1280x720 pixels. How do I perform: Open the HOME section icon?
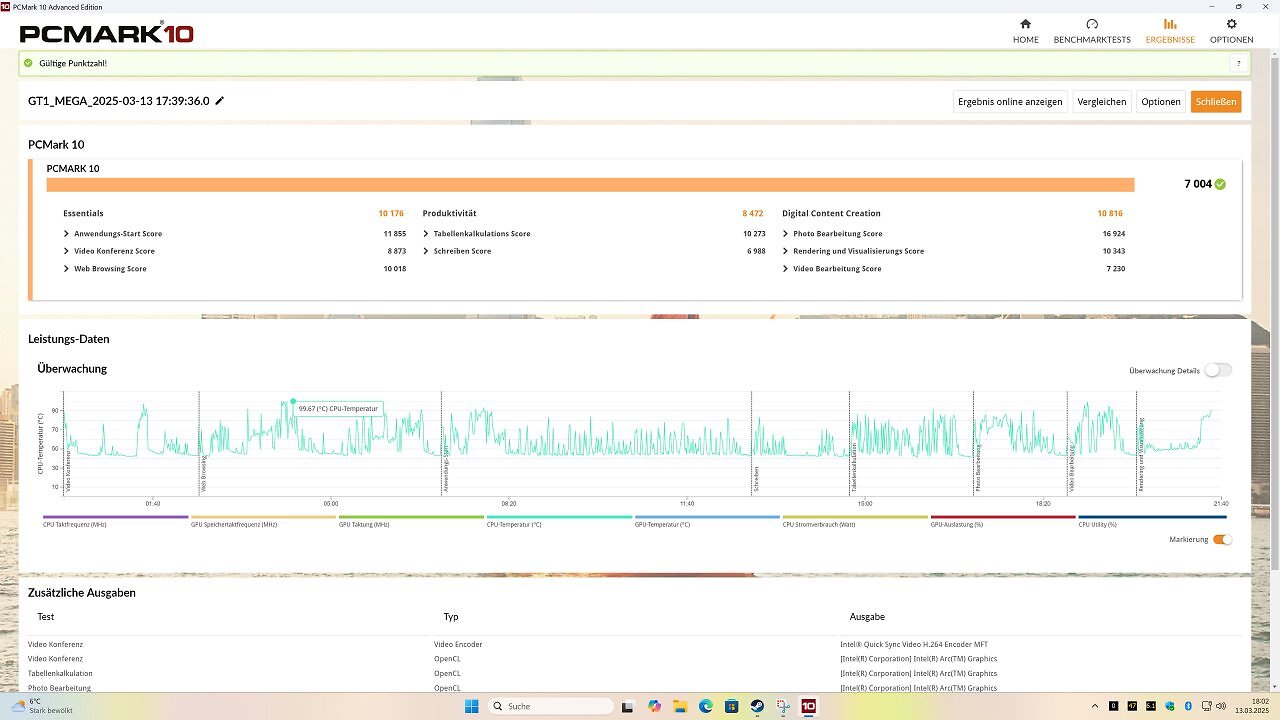(x=1025, y=24)
